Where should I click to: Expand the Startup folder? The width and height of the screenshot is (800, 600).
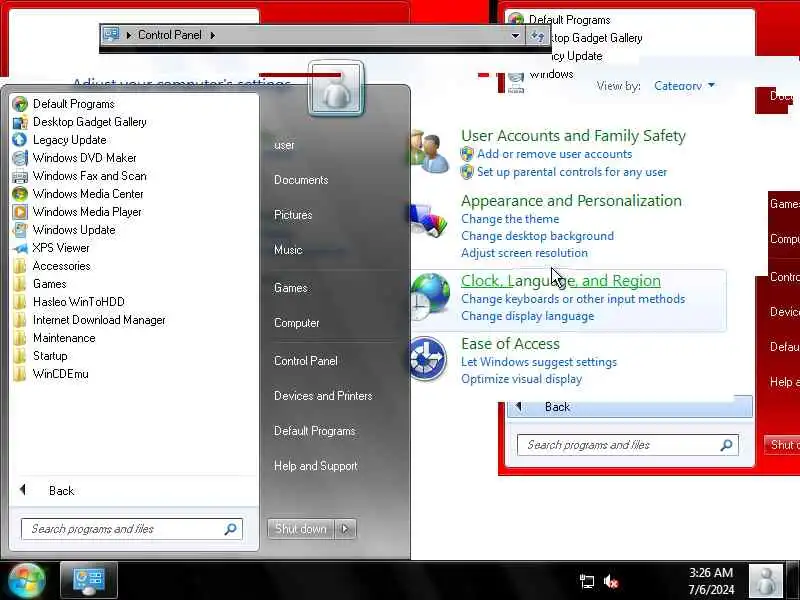tap(50, 356)
